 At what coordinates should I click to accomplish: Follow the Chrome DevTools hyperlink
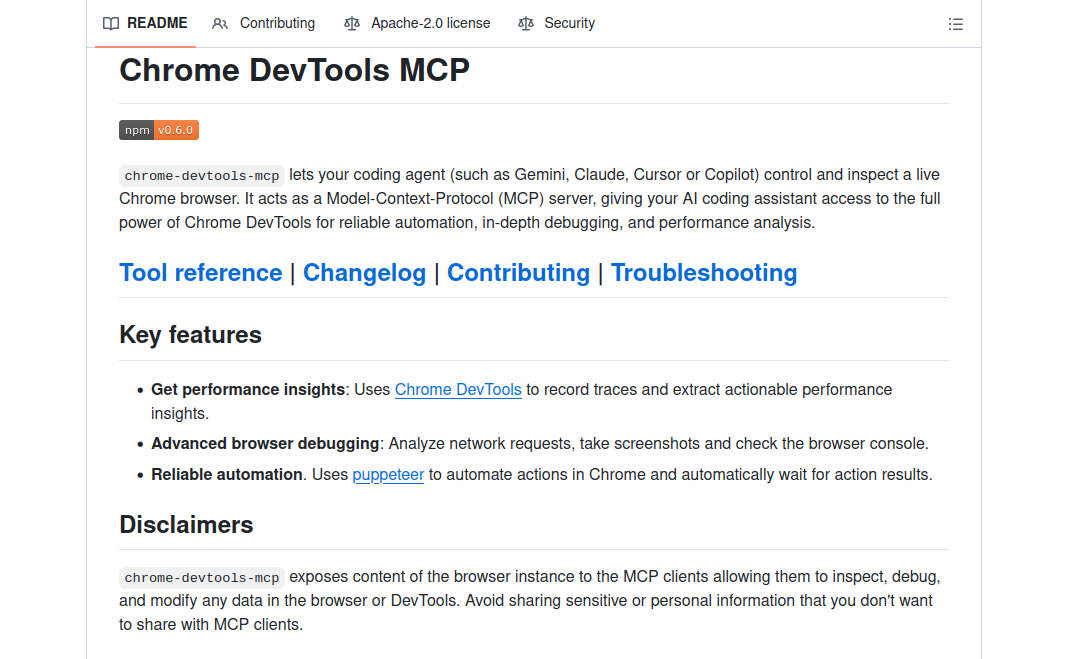point(458,389)
